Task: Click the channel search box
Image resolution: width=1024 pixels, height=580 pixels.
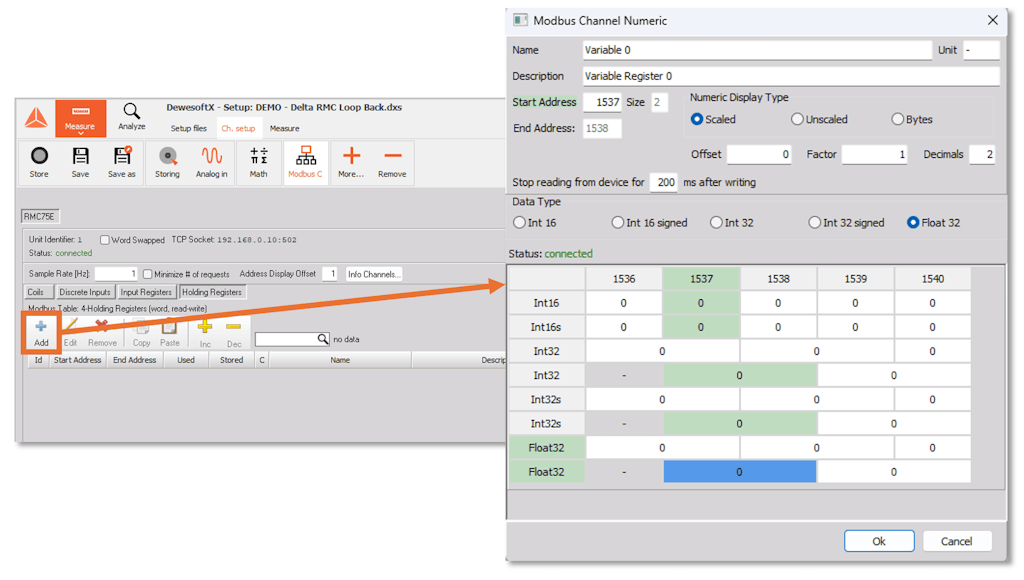Action: click(x=292, y=339)
